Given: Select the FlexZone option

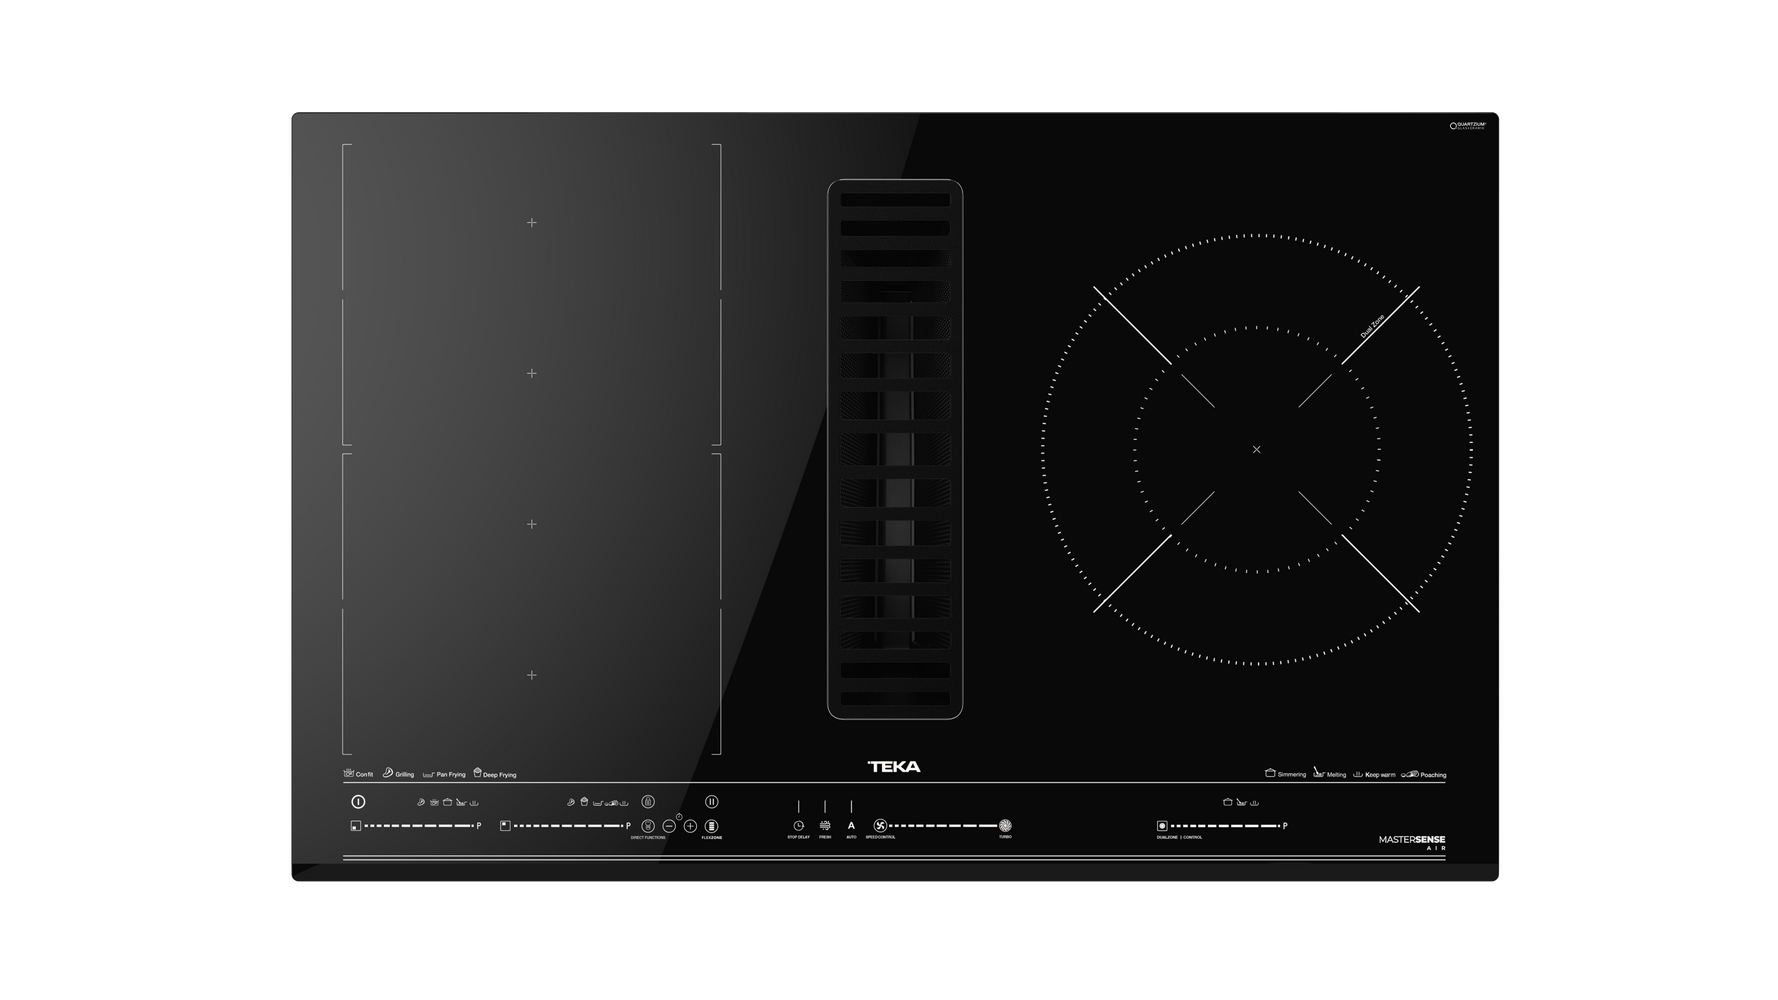Looking at the screenshot, I should point(711,825).
